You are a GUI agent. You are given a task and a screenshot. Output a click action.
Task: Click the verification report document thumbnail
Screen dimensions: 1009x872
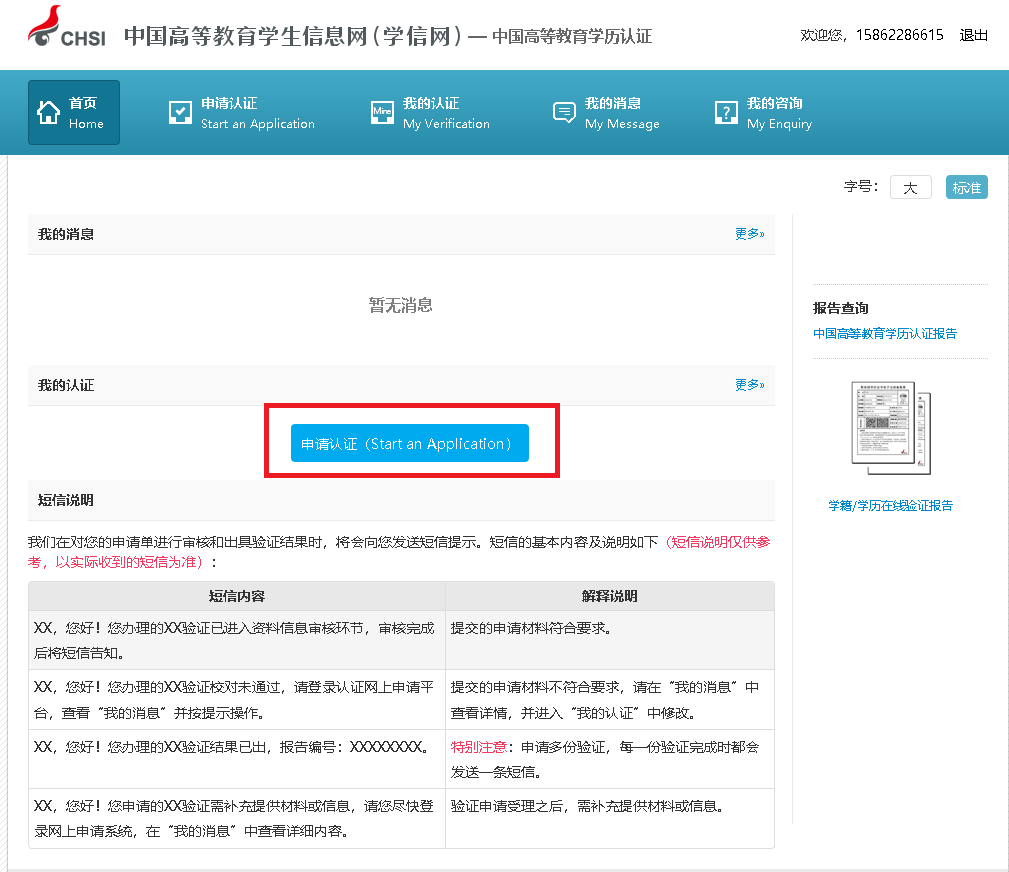(891, 428)
